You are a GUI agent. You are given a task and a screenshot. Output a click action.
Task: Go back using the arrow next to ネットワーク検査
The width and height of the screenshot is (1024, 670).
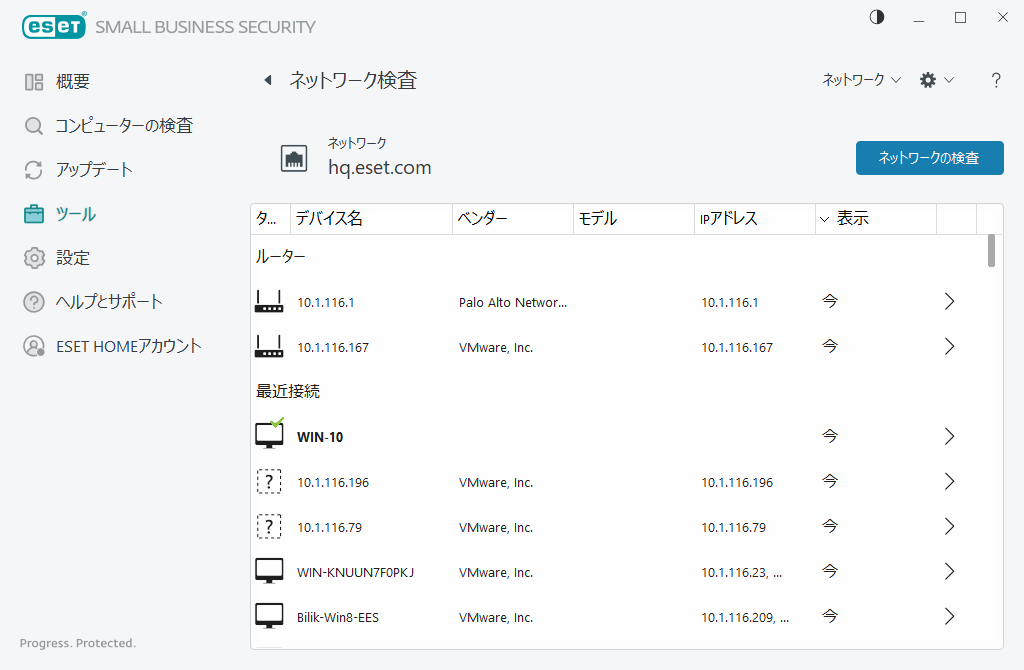point(267,80)
